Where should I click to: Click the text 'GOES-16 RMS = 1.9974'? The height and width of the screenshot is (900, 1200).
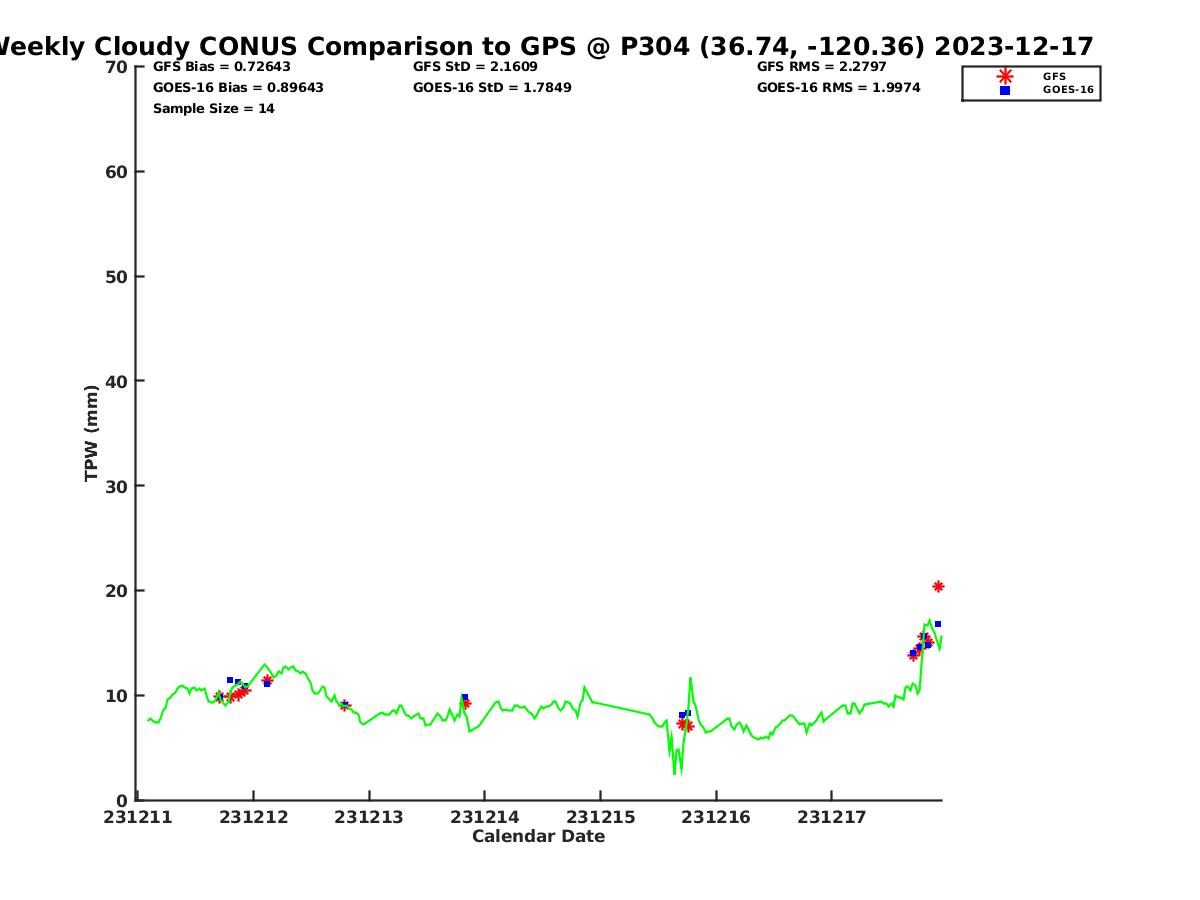(839, 87)
